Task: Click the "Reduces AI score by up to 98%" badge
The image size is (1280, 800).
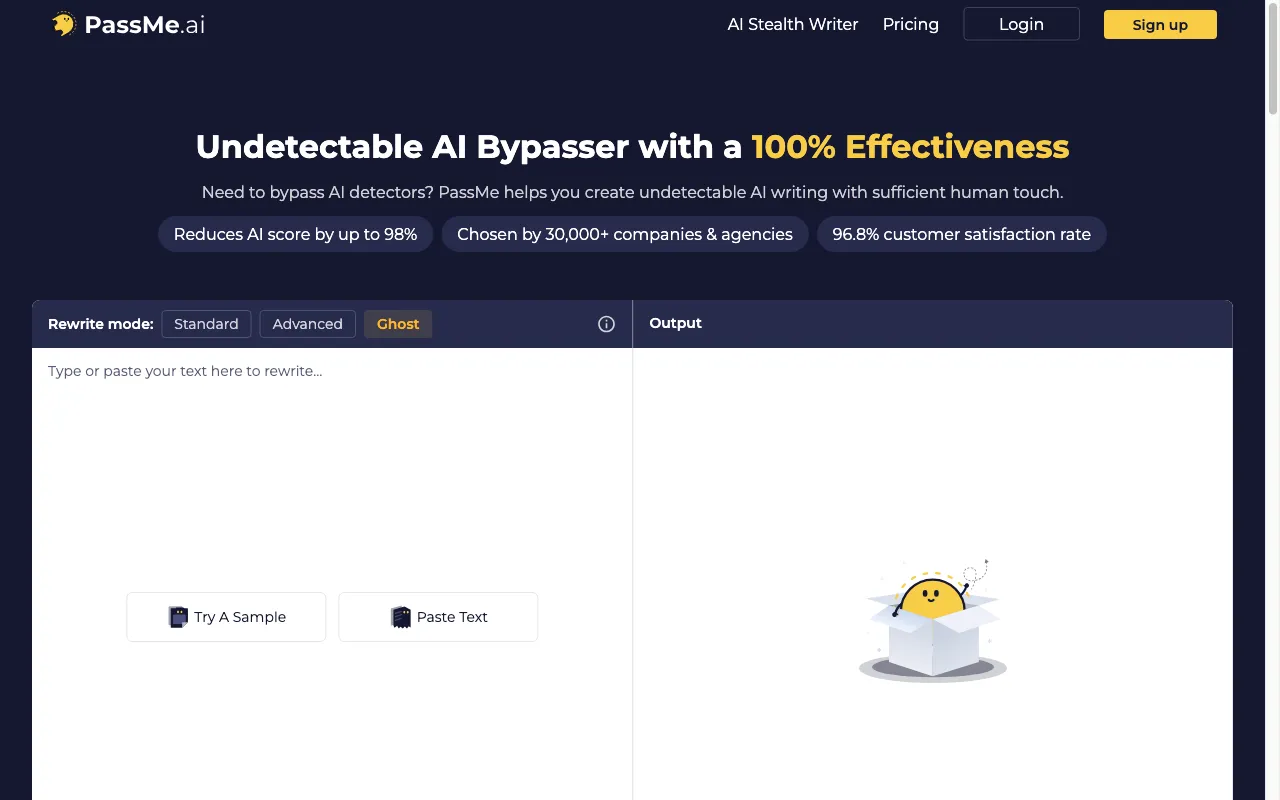Action: pyautogui.click(x=295, y=234)
